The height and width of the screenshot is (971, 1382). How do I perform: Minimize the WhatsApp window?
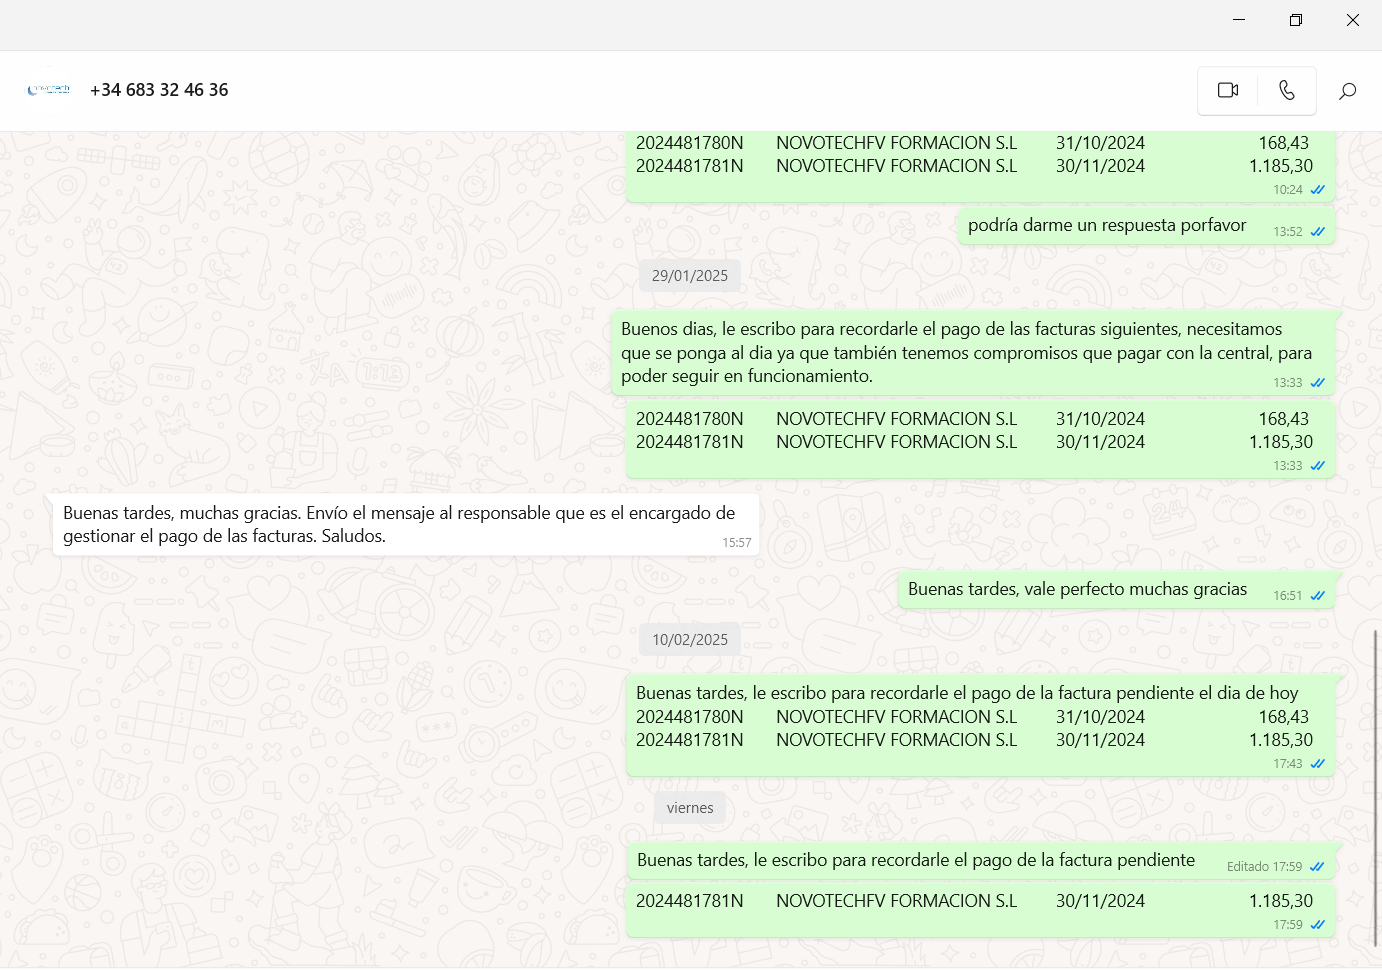(1239, 20)
